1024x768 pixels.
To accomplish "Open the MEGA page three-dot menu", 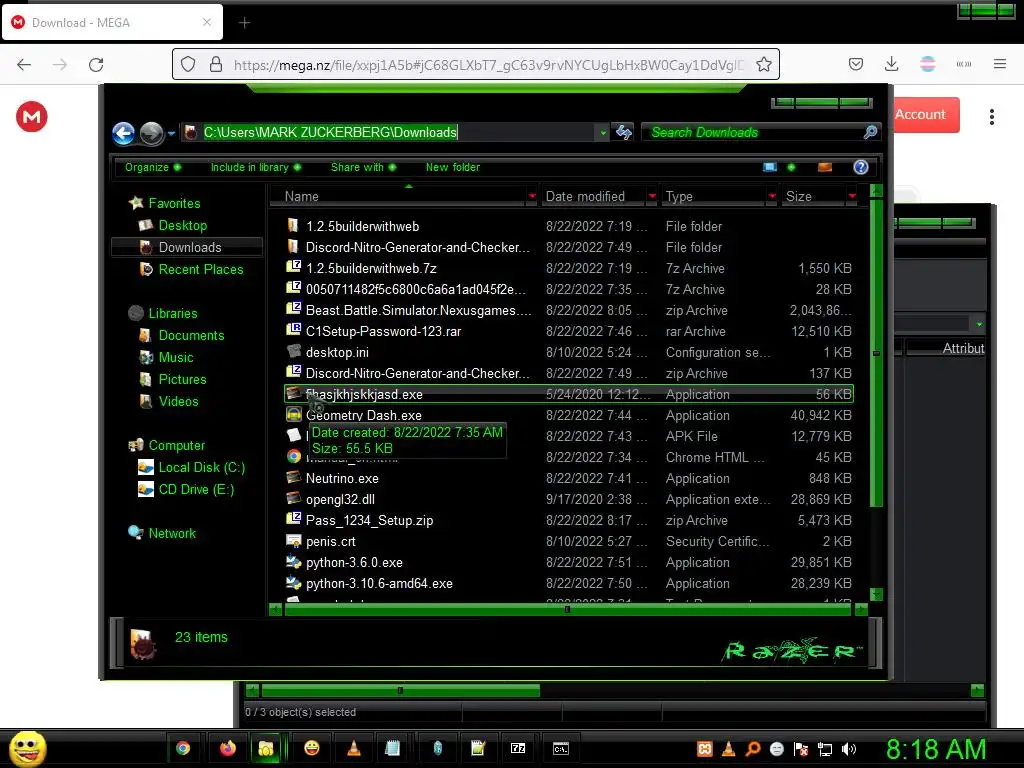I will (x=991, y=117).
